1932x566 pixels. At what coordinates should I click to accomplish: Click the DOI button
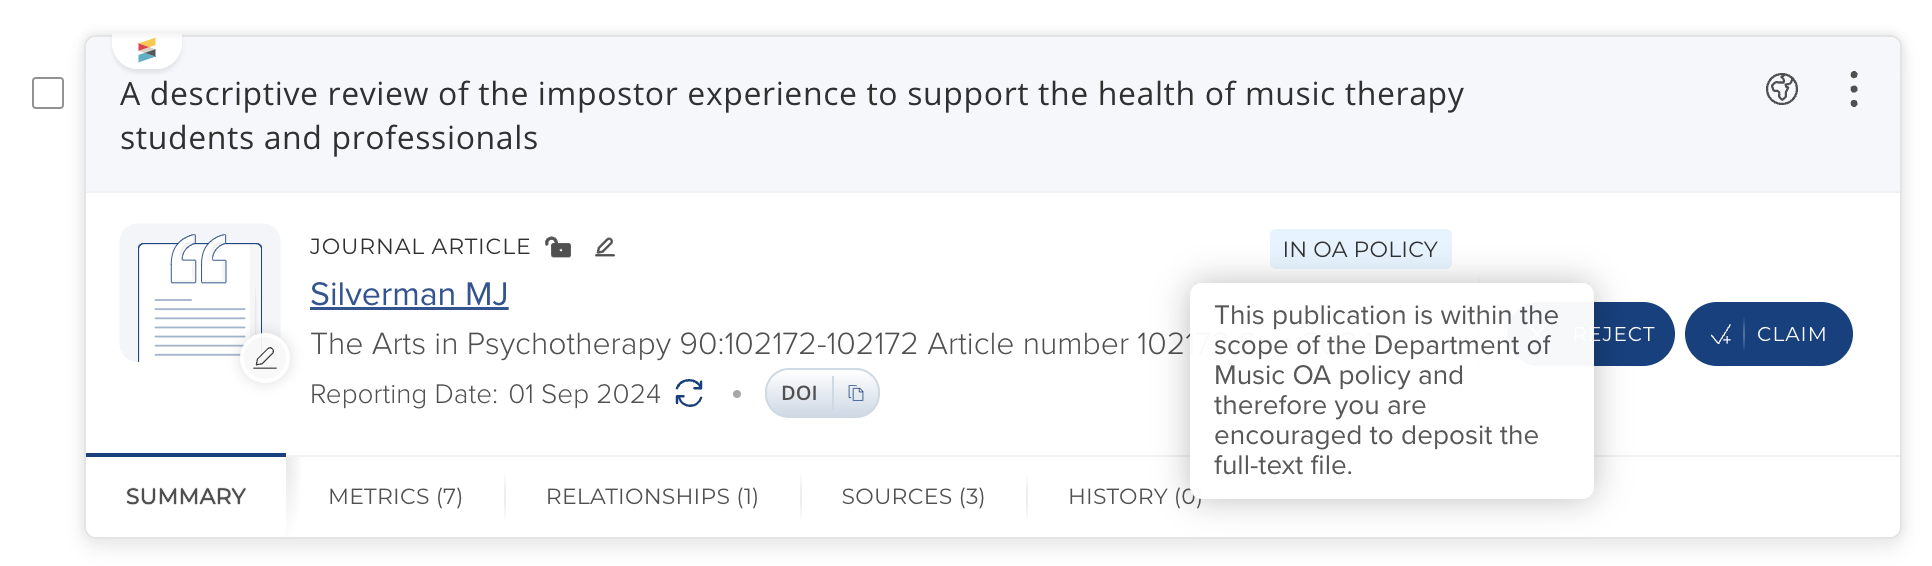coord(799,393)
